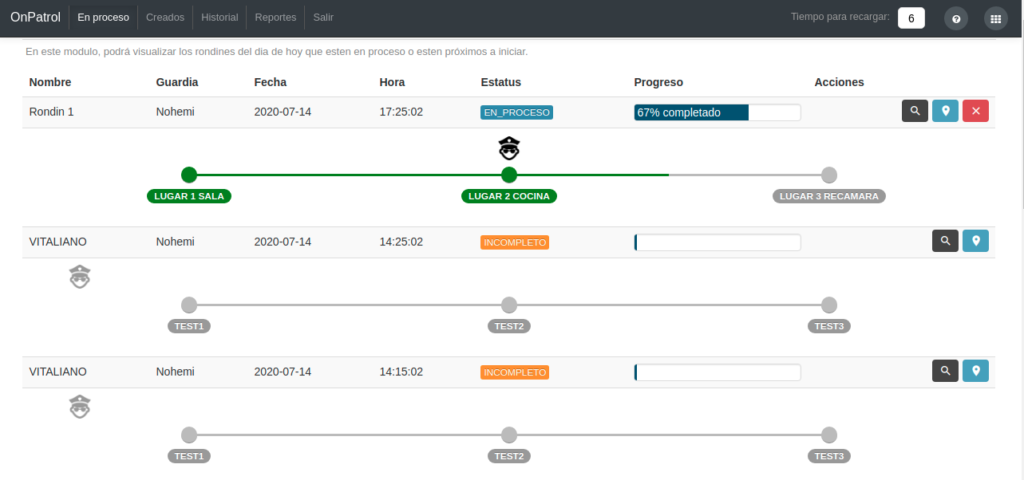The image size is (1024, 480).
Task: Click search icon for VITALIANO 14:25:02 row
Action: tap(945, 241)
